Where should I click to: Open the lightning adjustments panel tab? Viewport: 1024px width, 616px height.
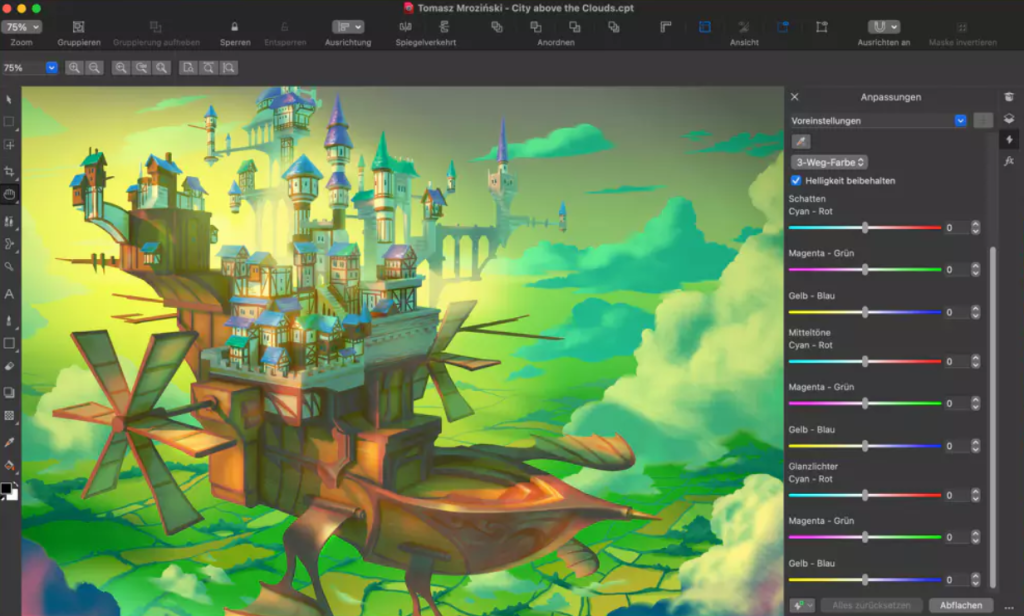[1009, 139]
